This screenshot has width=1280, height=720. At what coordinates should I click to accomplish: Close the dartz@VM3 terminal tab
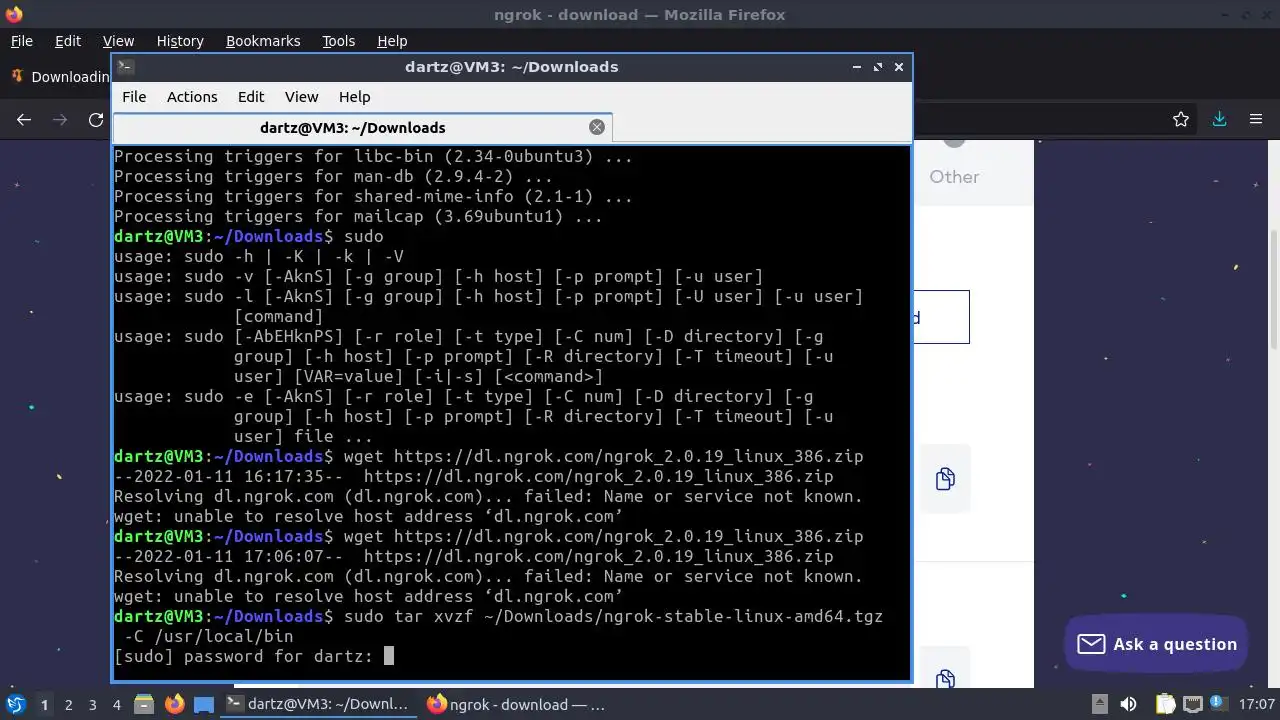[x=597, y=127]
